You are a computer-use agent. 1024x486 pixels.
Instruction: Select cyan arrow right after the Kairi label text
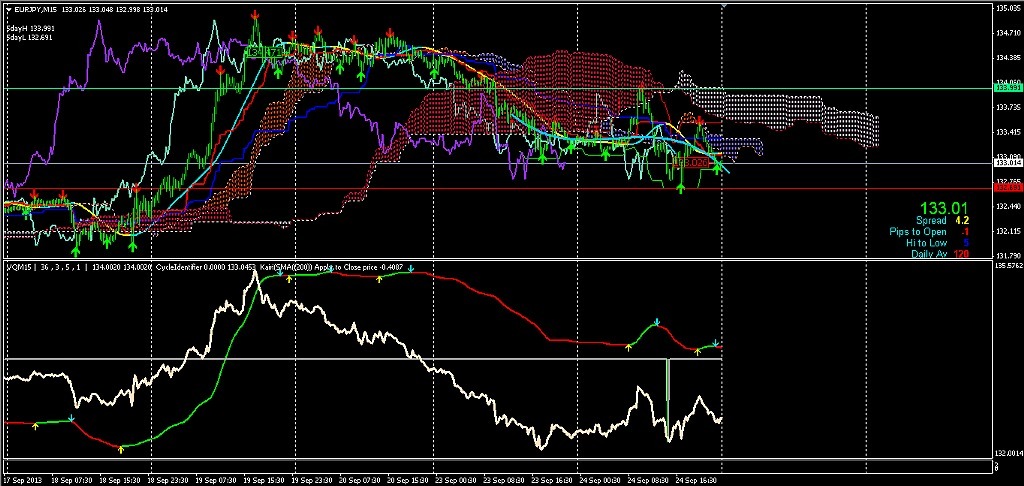tap(411, 267)
